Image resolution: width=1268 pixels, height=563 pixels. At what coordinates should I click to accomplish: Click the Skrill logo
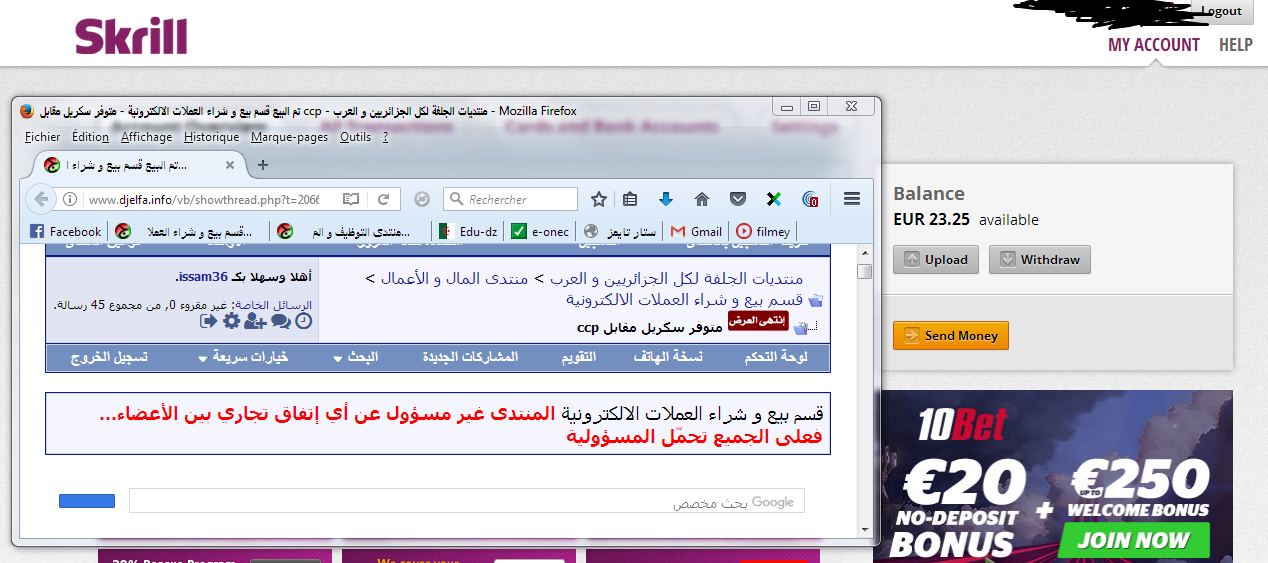coord(131,36)
